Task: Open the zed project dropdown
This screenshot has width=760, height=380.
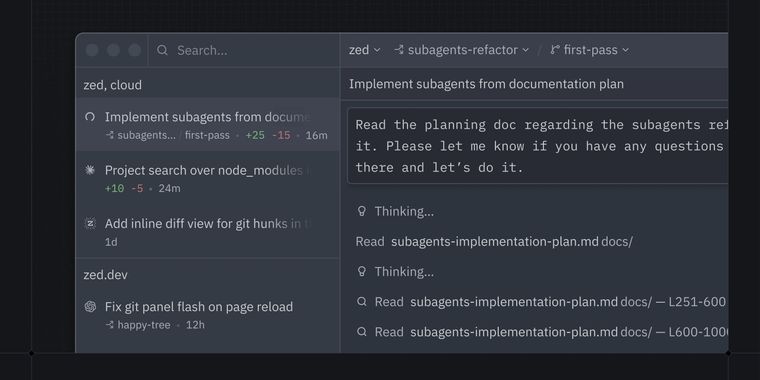Action: click(x=364, y=50)
